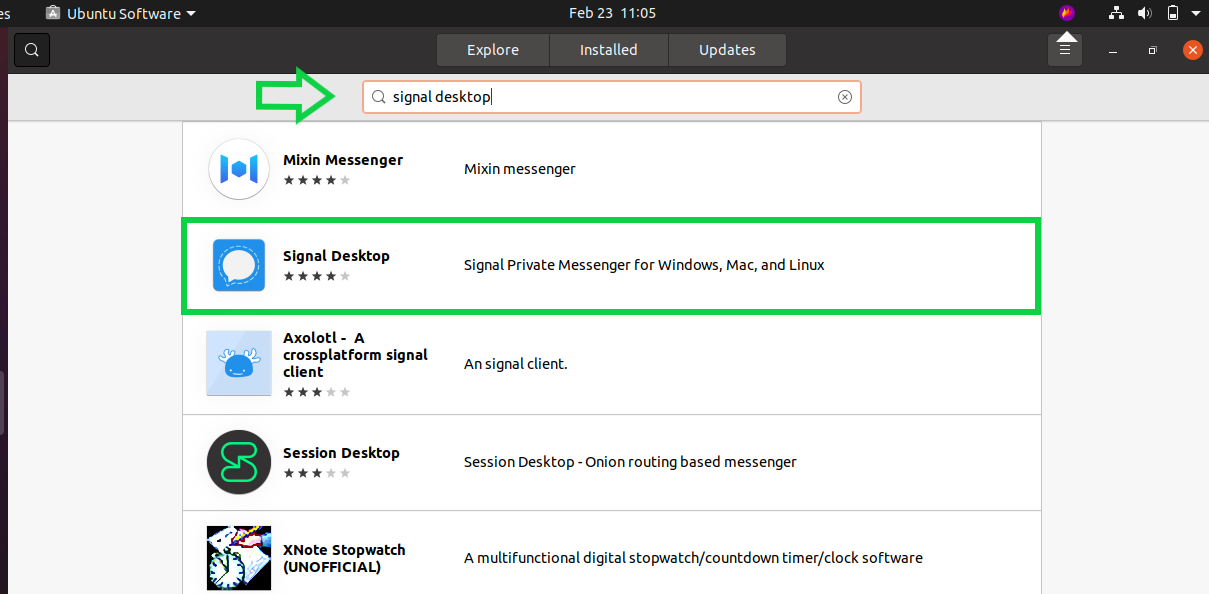Viewport: 1209px width, 594px height.
Task: Click the Mixin Messenger star rating
Action: [317, 180]
